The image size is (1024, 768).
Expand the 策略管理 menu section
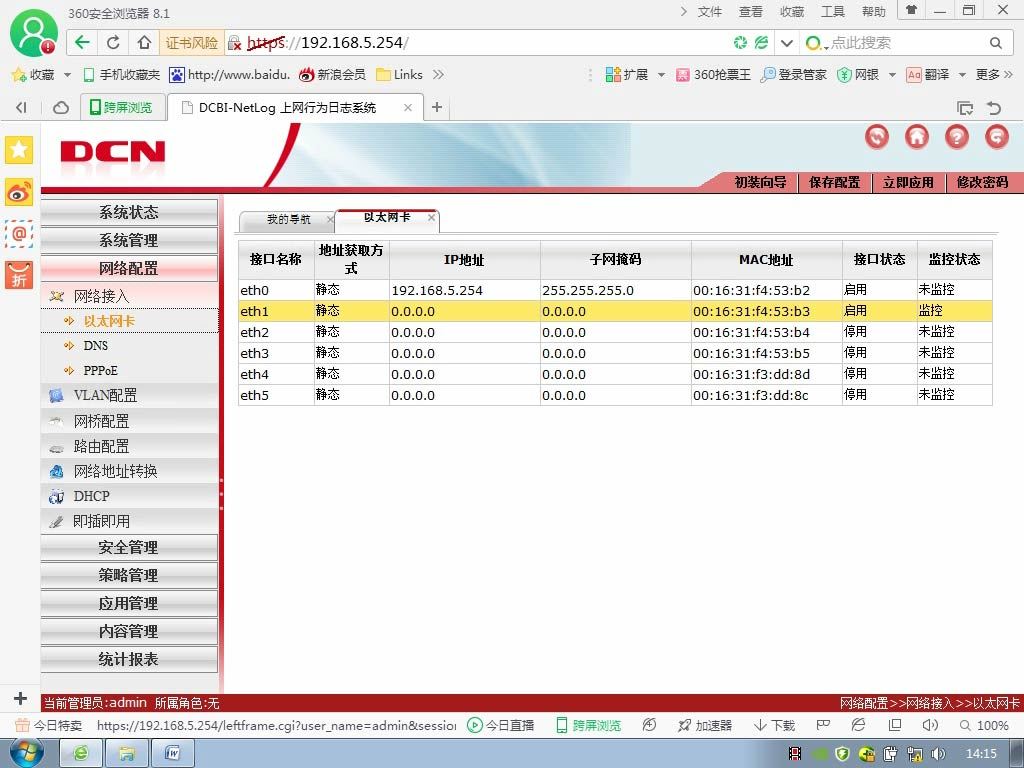click(x=129, y=575)
